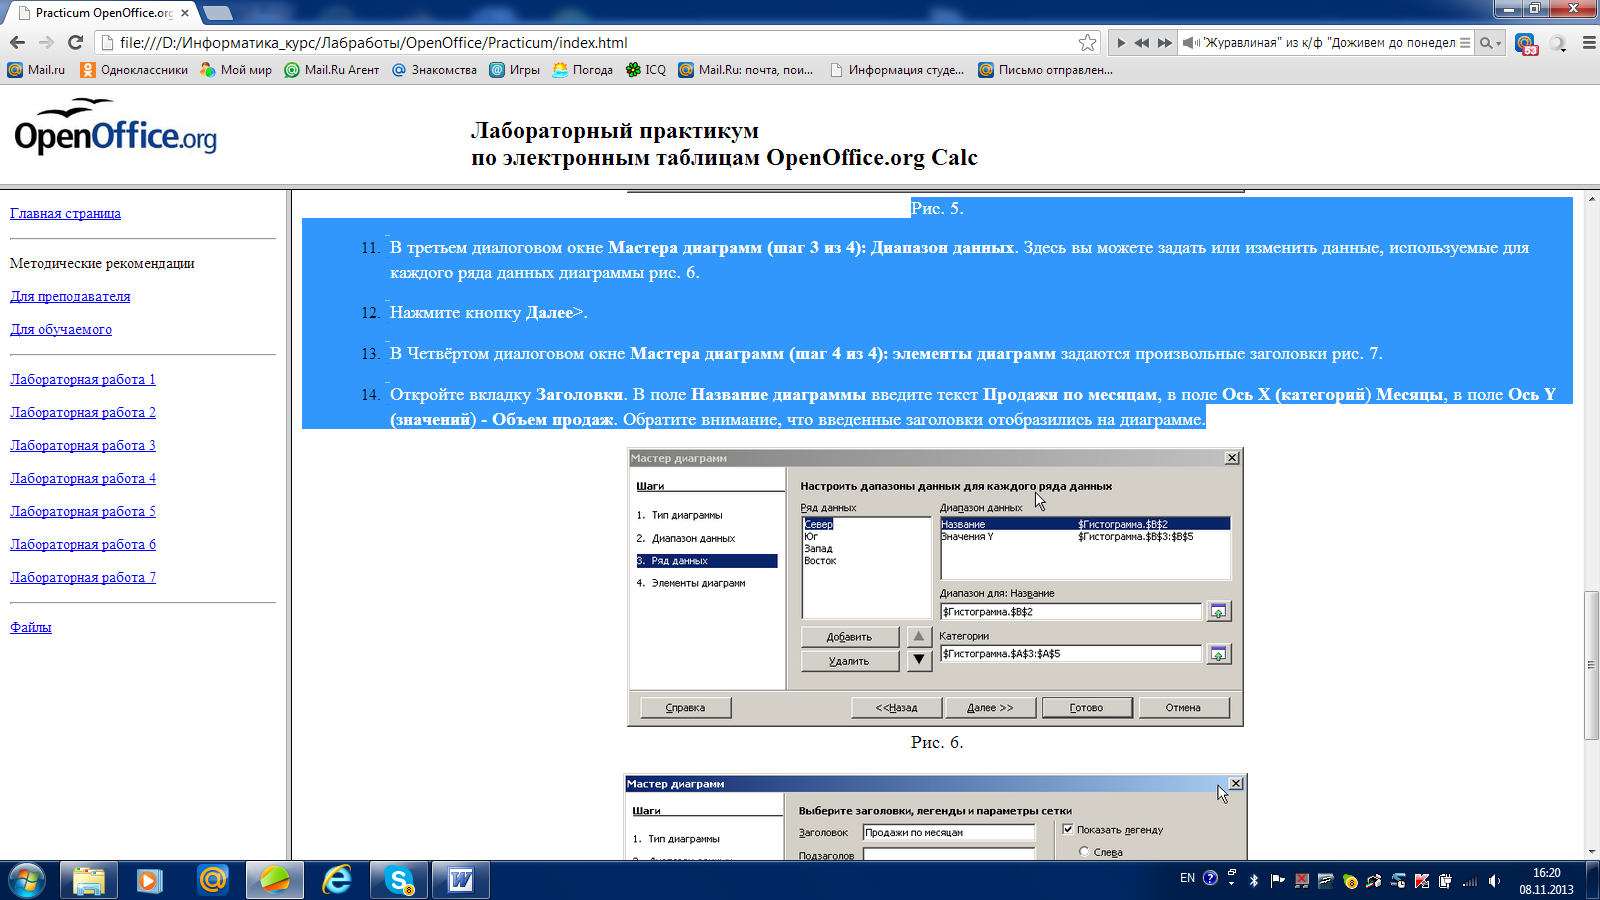Open the Для обучаемого link
Screen dimensions: 1600x900
(x=61, y=329)
